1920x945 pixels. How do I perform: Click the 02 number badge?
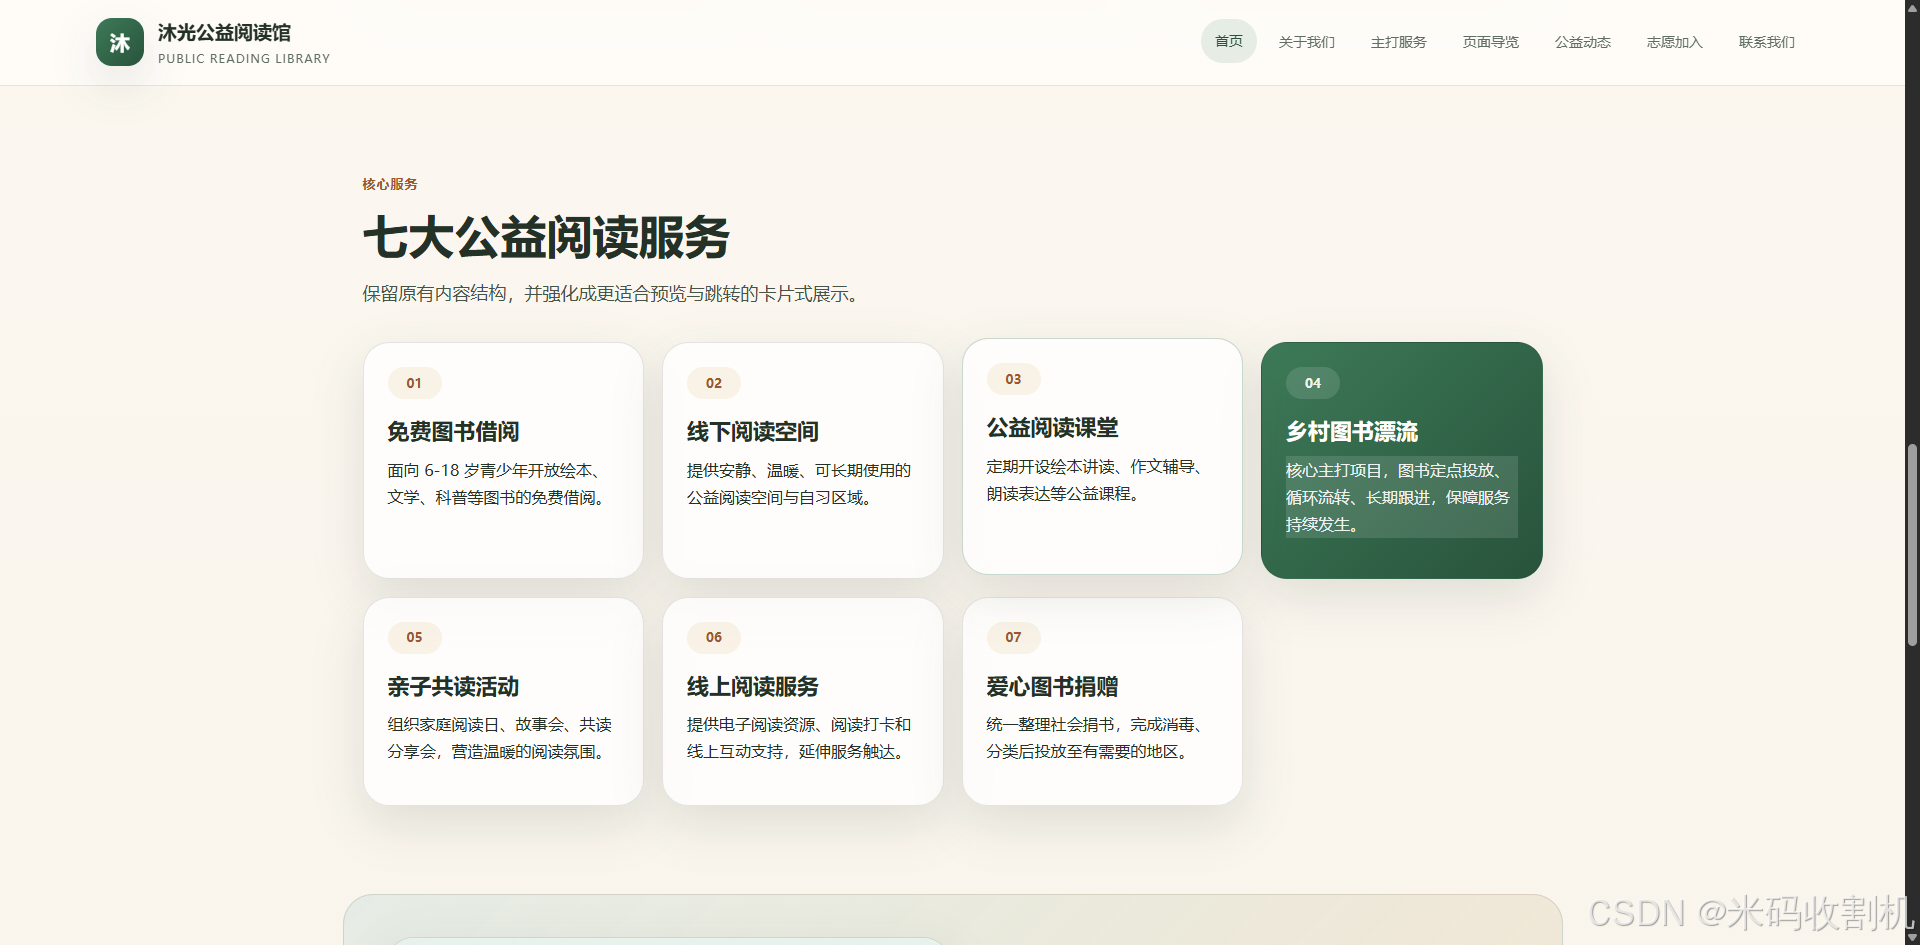point(714,383)
